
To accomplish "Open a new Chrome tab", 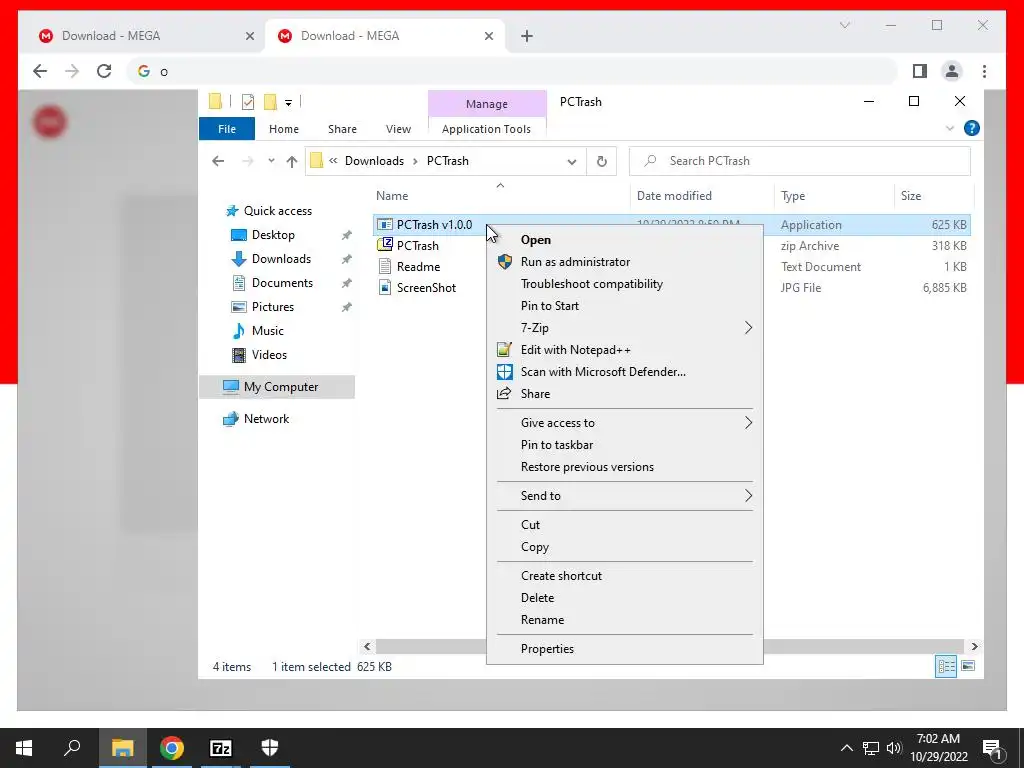I will 527,36.
